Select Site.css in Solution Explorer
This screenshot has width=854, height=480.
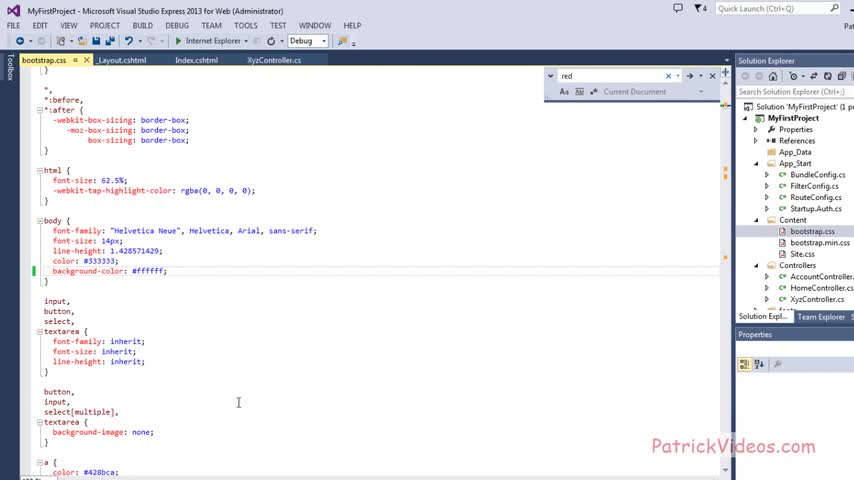click(802, 254)
